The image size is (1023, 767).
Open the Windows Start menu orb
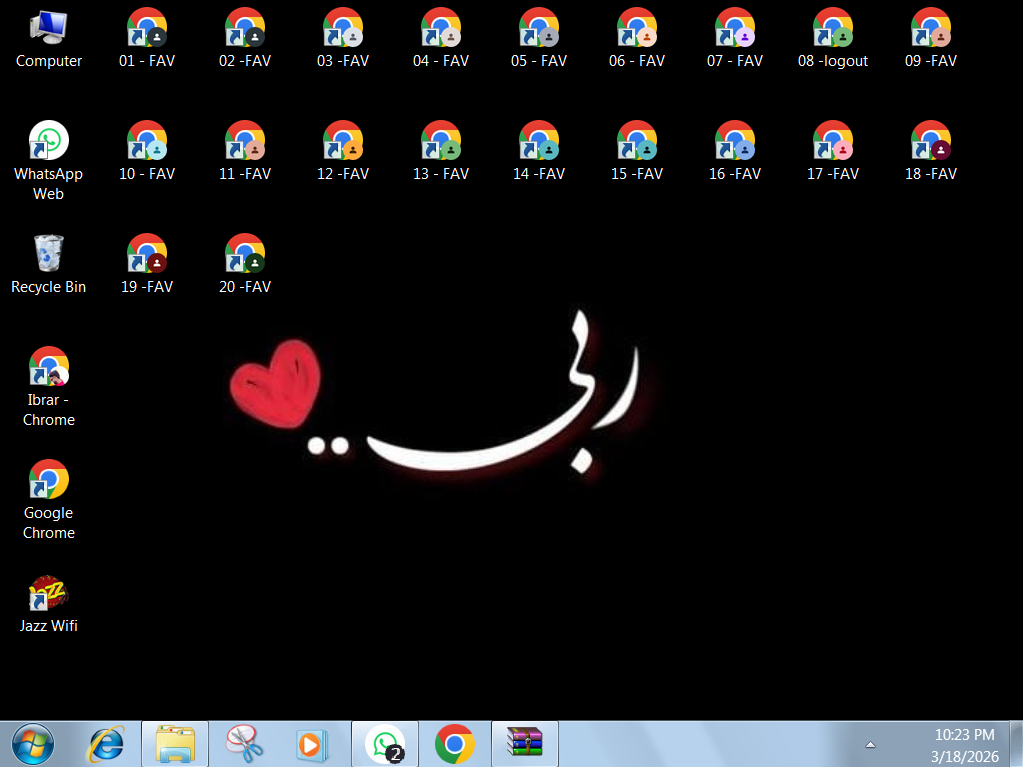(x=33, y=744)
